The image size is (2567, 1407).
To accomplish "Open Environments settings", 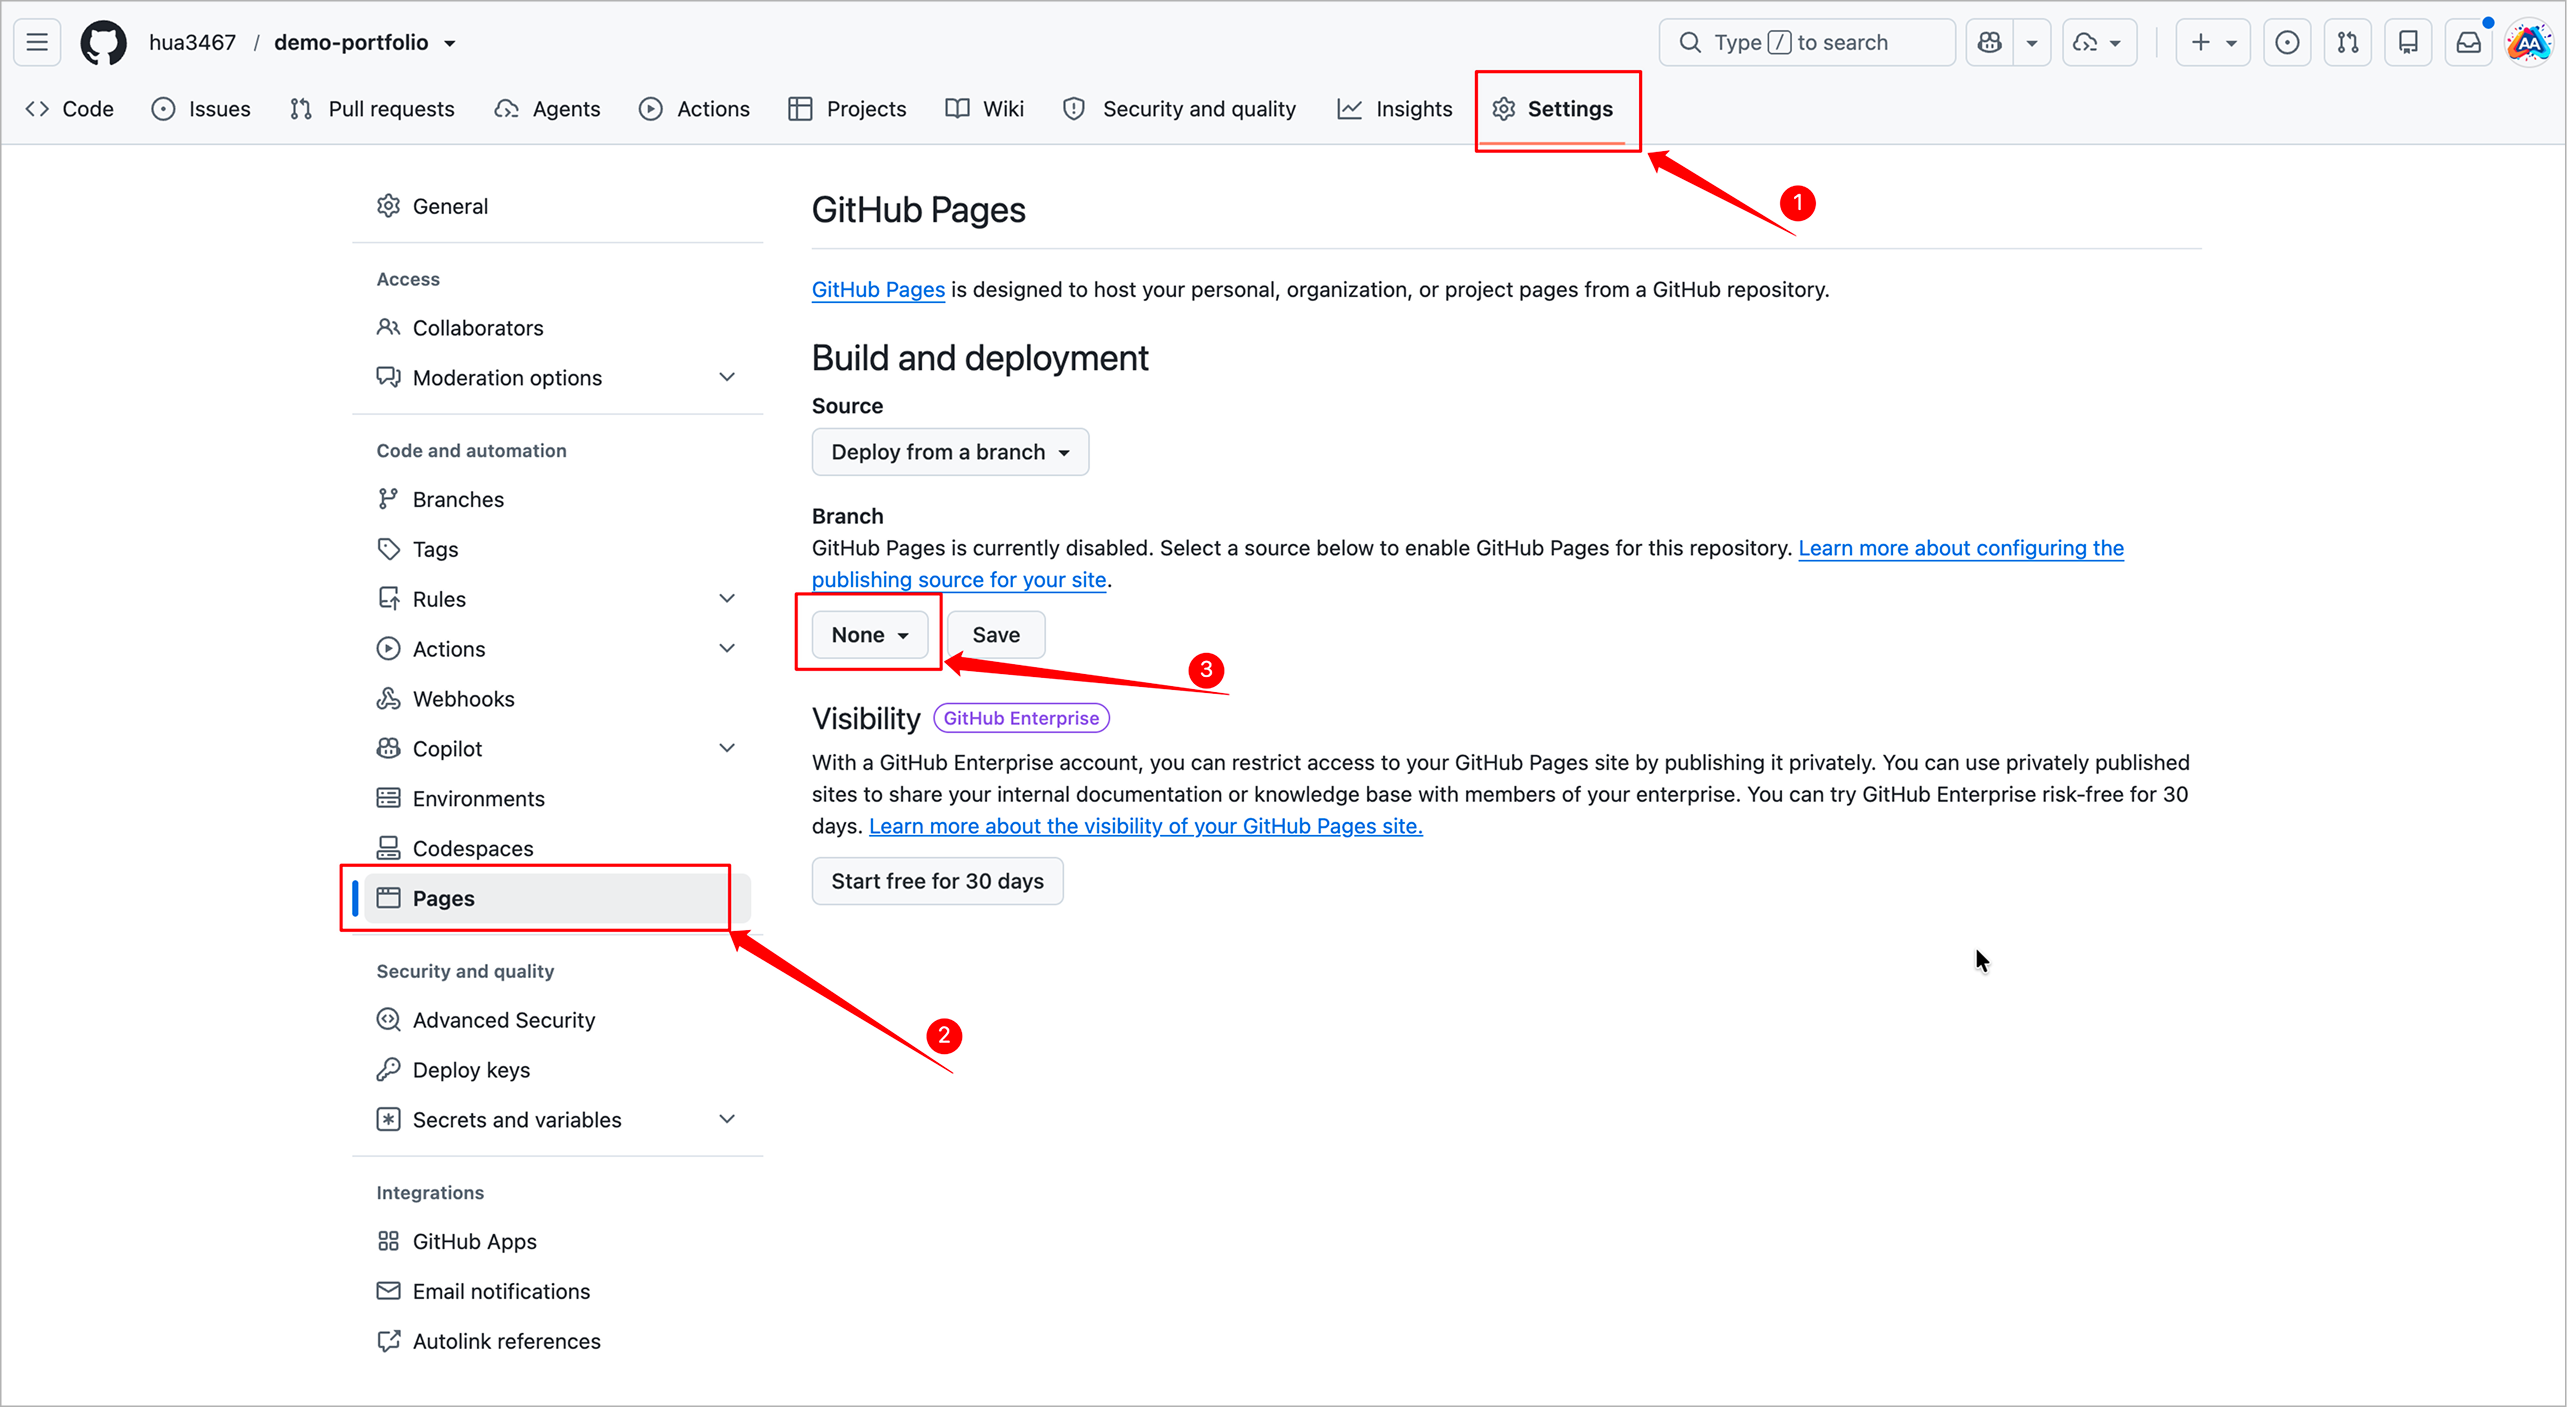I will (558, 798).
